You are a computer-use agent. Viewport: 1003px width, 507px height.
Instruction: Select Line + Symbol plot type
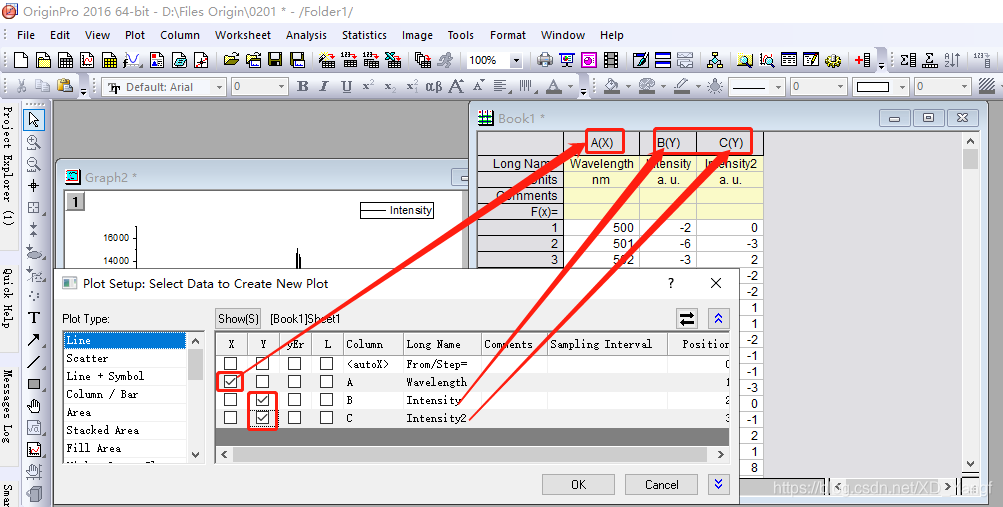[x=105, y=377]
